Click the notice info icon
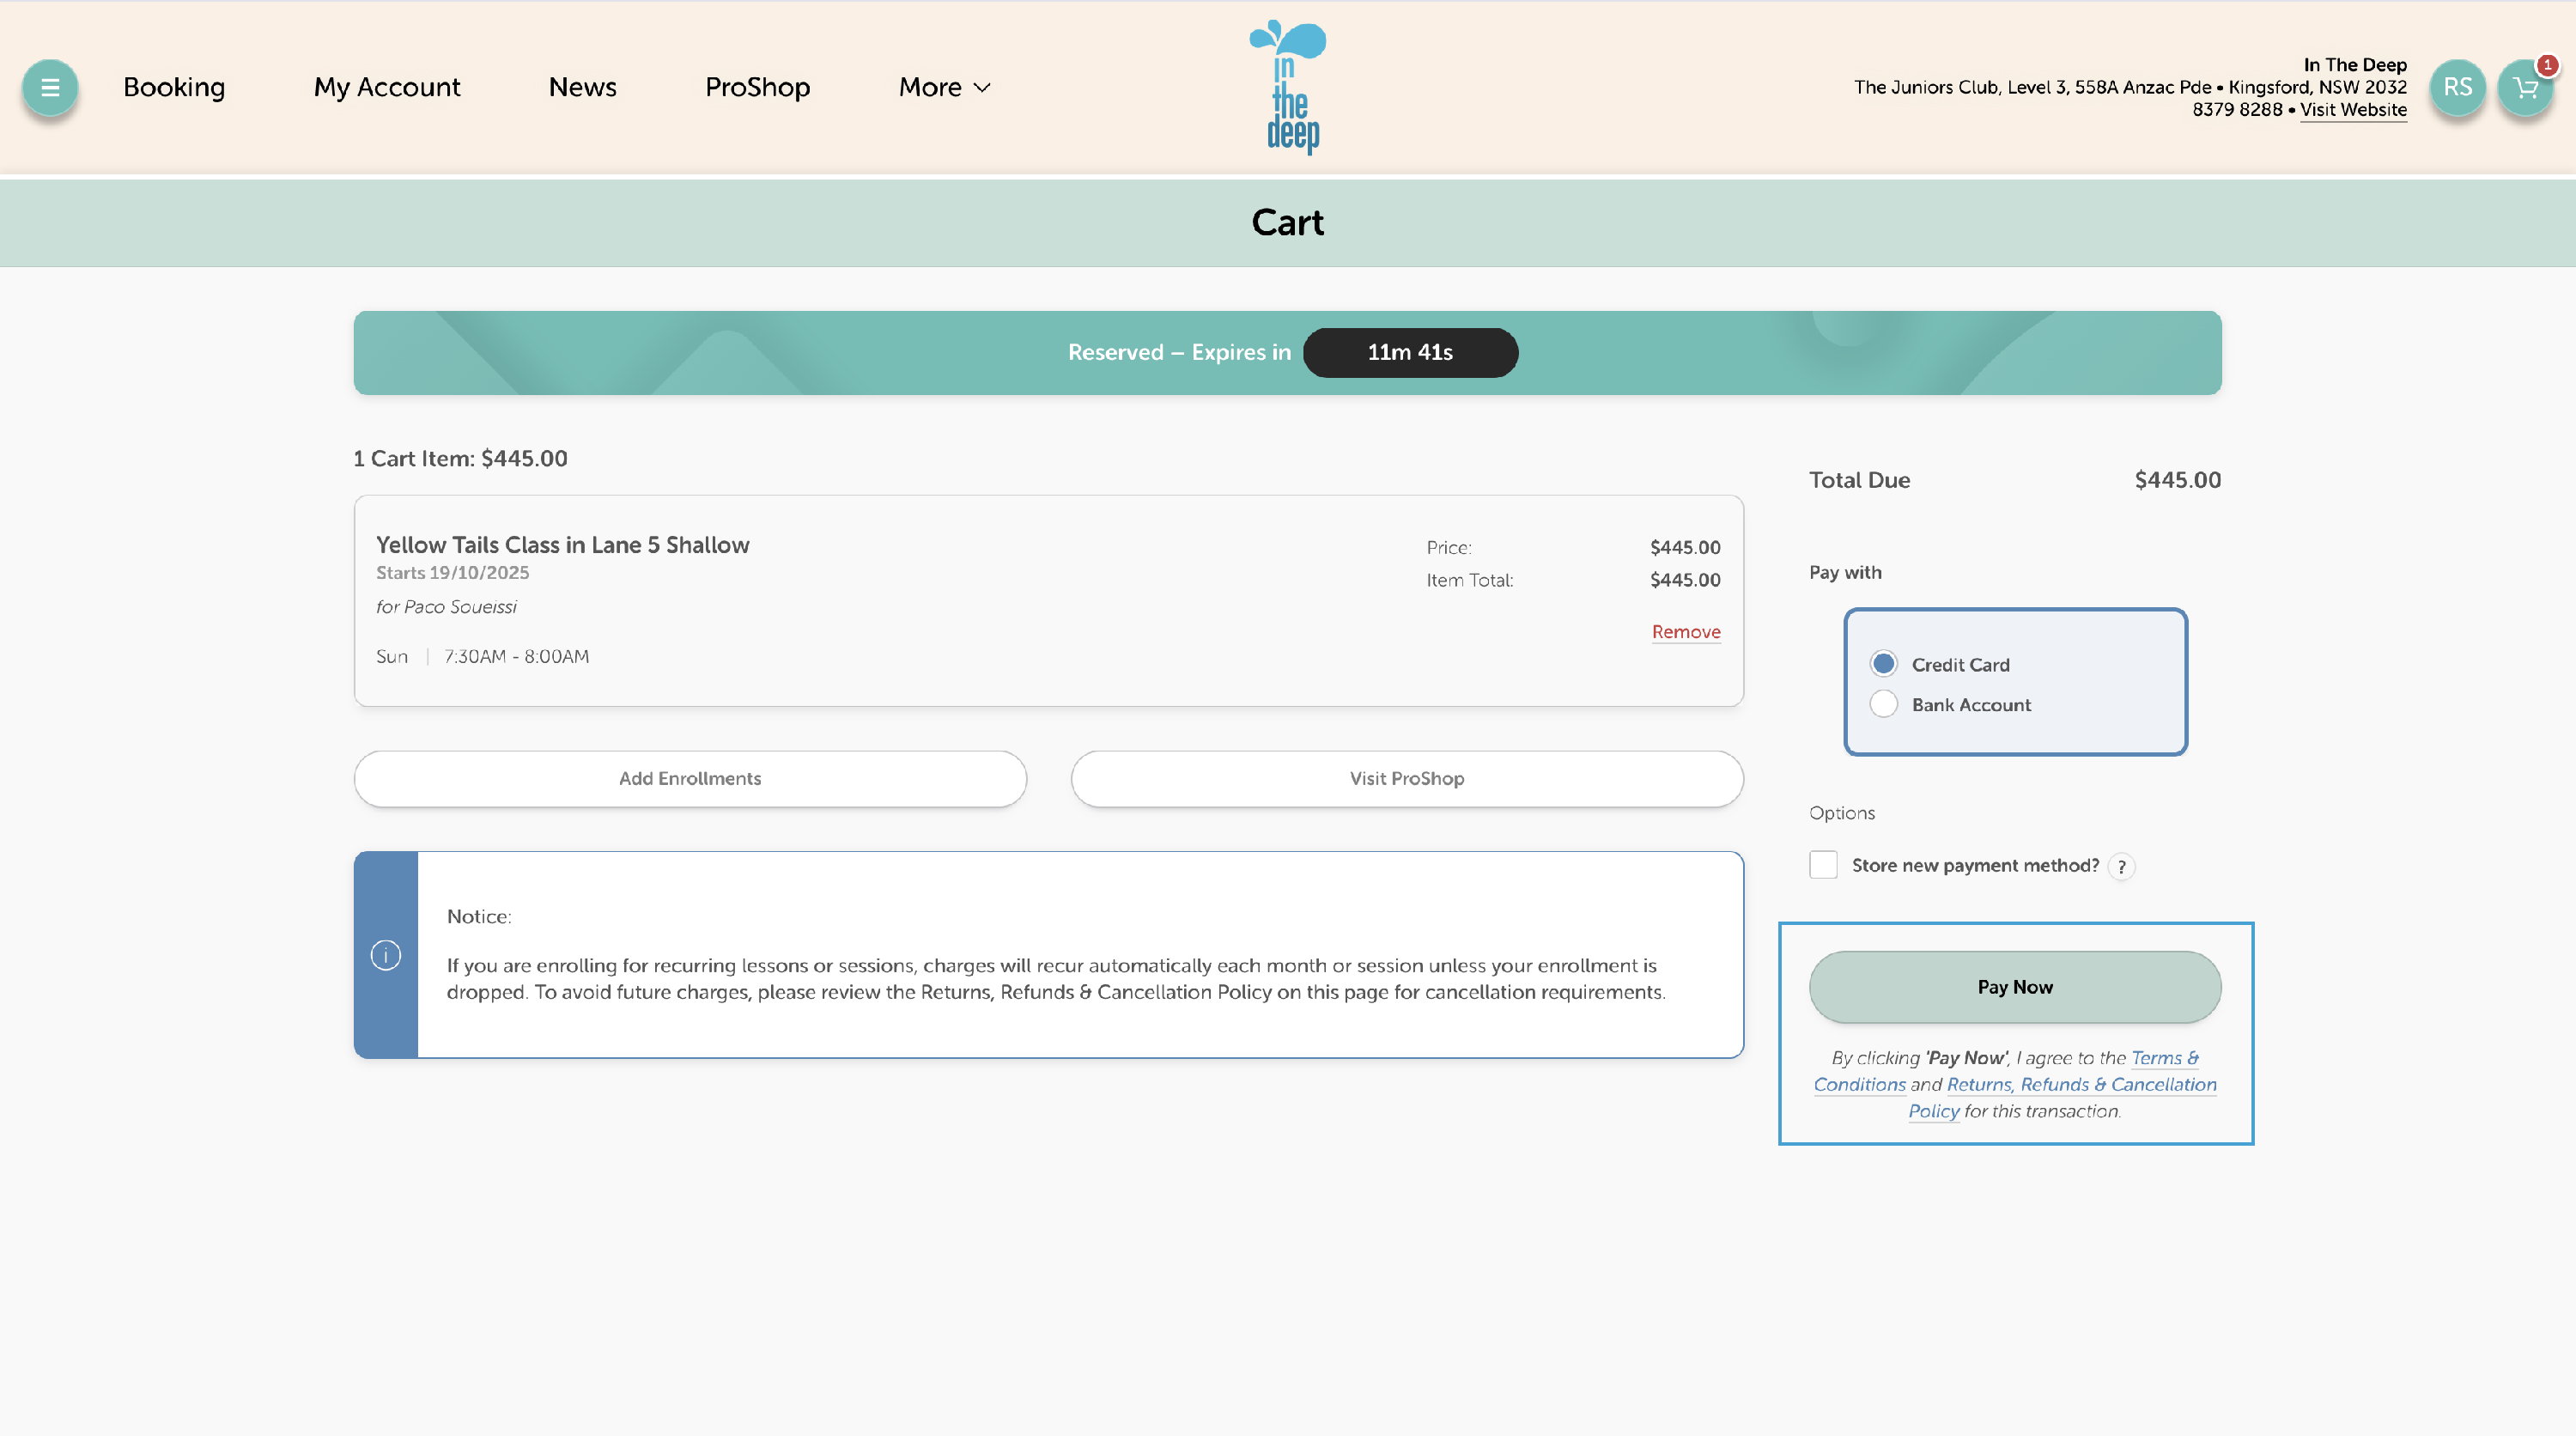 [x=386, y=955]
